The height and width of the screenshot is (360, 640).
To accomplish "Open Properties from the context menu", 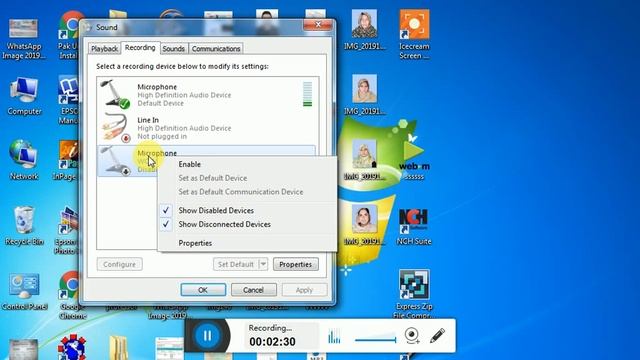I will 195,243.
